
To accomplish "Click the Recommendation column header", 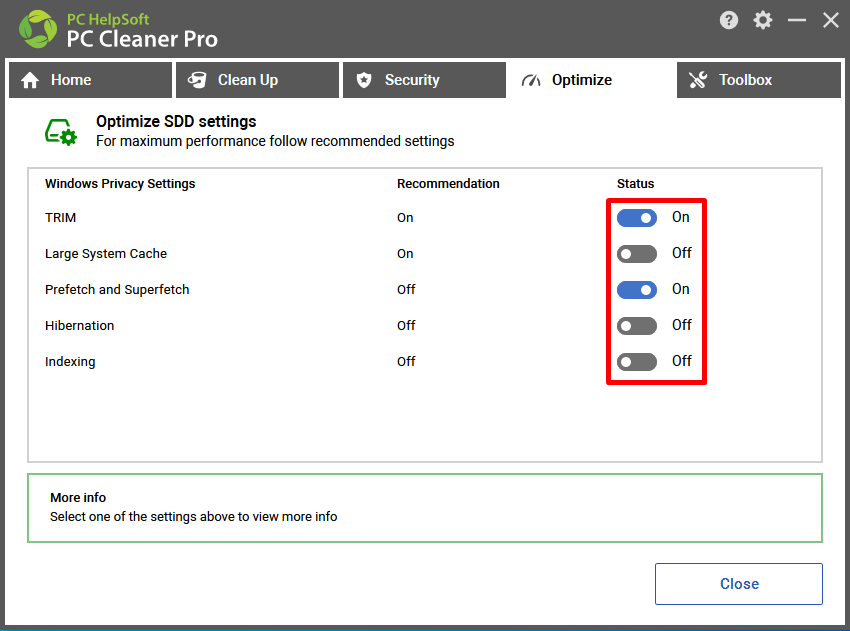I will click(448, 184).
